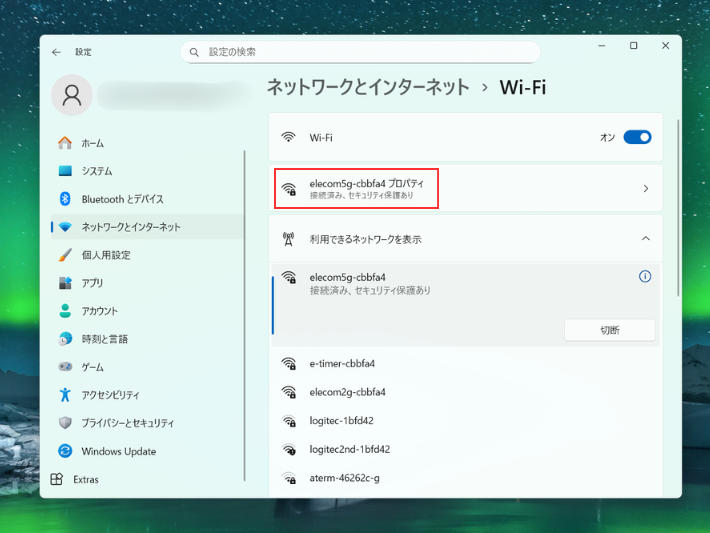Viewport: 710px width, 533px height.
Task: Click the アクセシビリティ figure icon
Action: click(x=65, y=394)
